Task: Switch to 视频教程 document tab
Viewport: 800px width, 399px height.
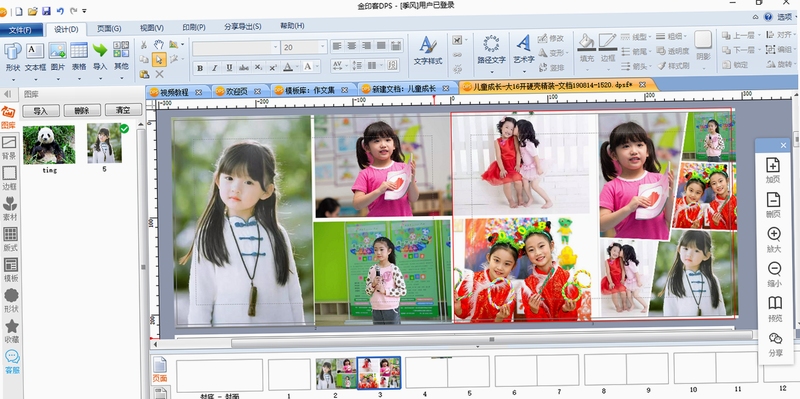Action: click(174, 92)
